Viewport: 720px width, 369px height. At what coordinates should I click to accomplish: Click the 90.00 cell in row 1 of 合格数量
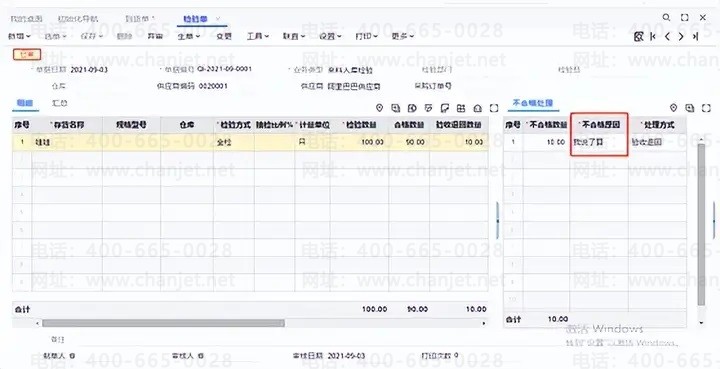pyautogui.click(x=409, y=142)
